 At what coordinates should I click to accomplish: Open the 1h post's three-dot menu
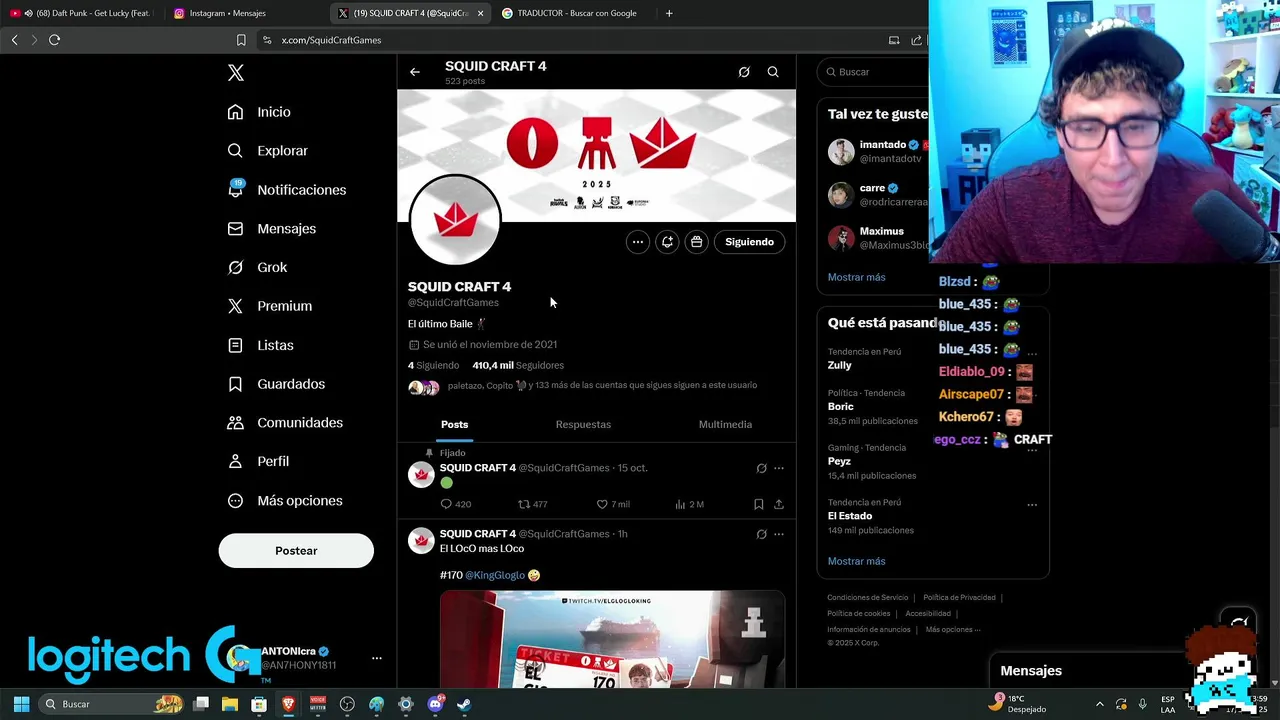click(x=779, y=534)
